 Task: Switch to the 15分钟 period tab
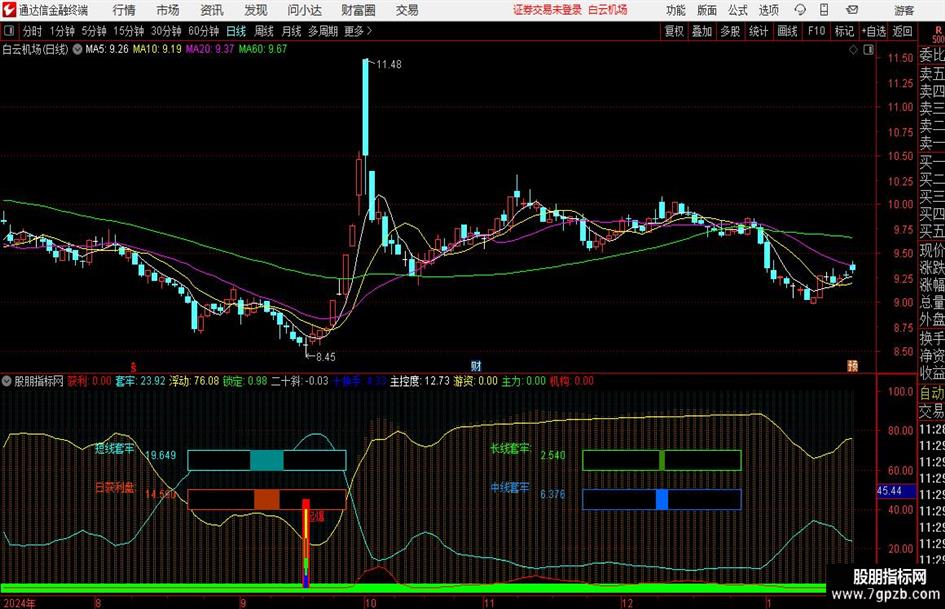point(129,31)
